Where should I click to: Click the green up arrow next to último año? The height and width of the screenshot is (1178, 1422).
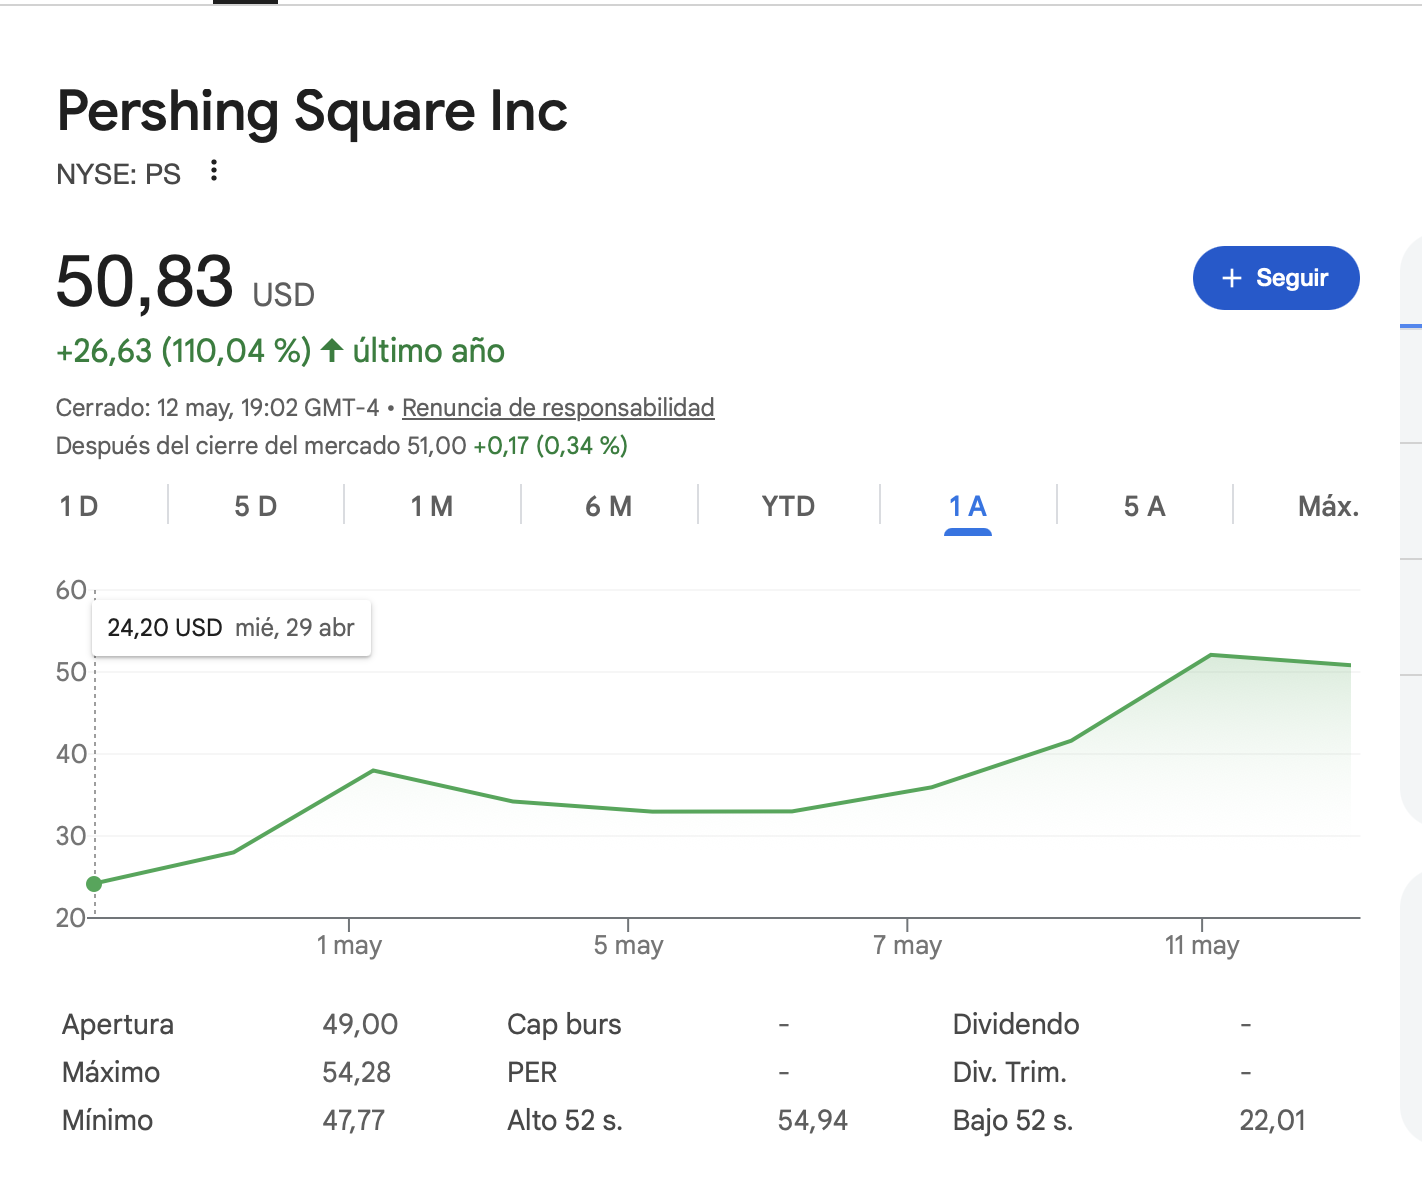[332, 351]
